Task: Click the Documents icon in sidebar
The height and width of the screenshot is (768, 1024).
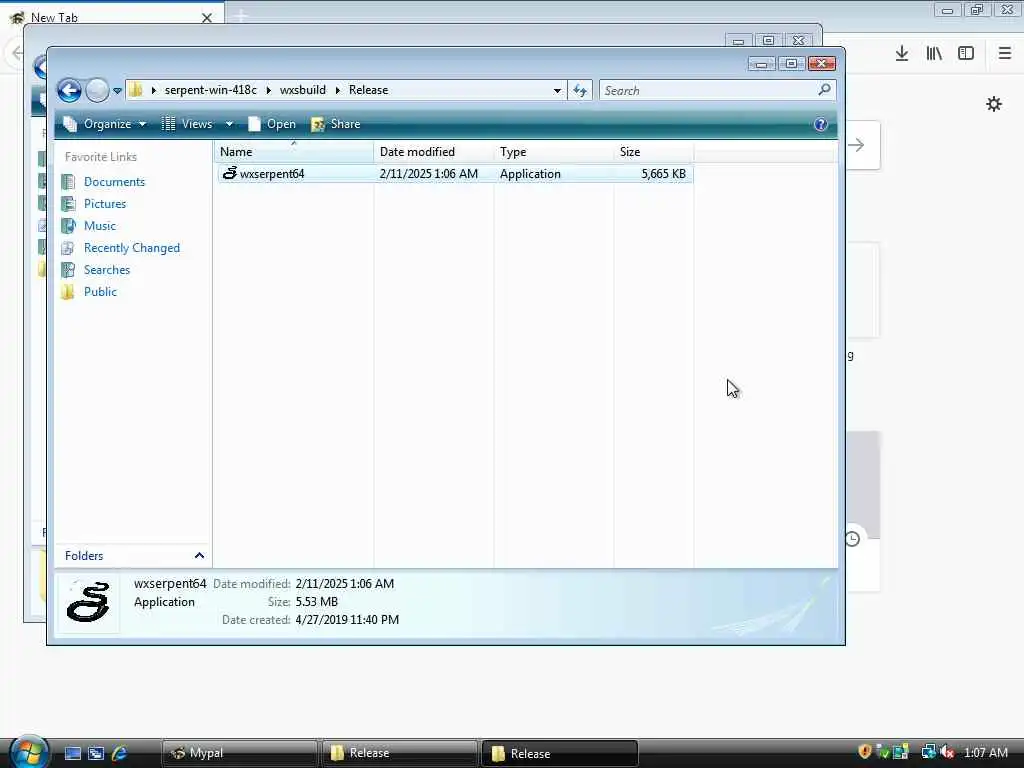Action: [68, 182]
